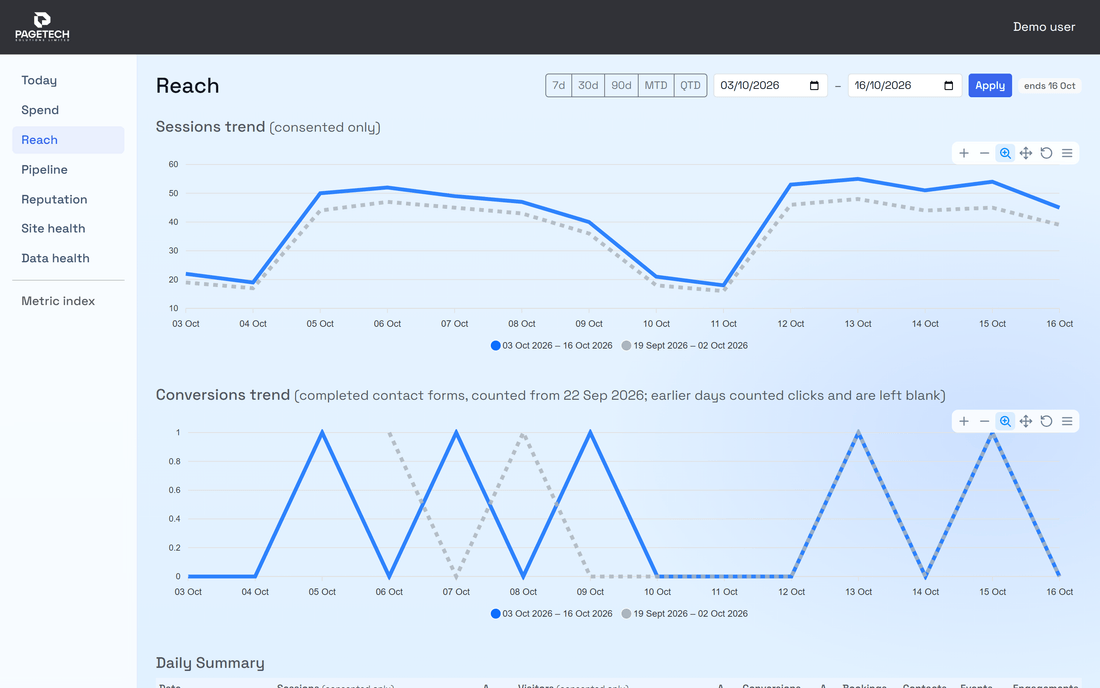Image resolution: width=1100 pixels, height=688 pixels.
Task: Apply the chosen date range
Action: tap(990, 86)
